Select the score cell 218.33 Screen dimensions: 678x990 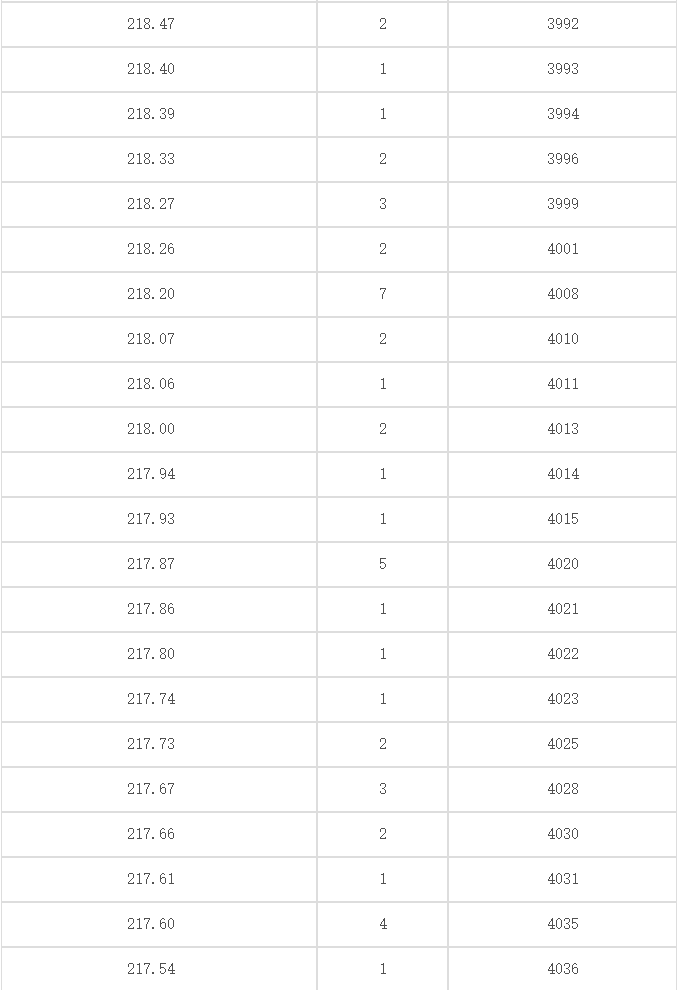[151, 159]
